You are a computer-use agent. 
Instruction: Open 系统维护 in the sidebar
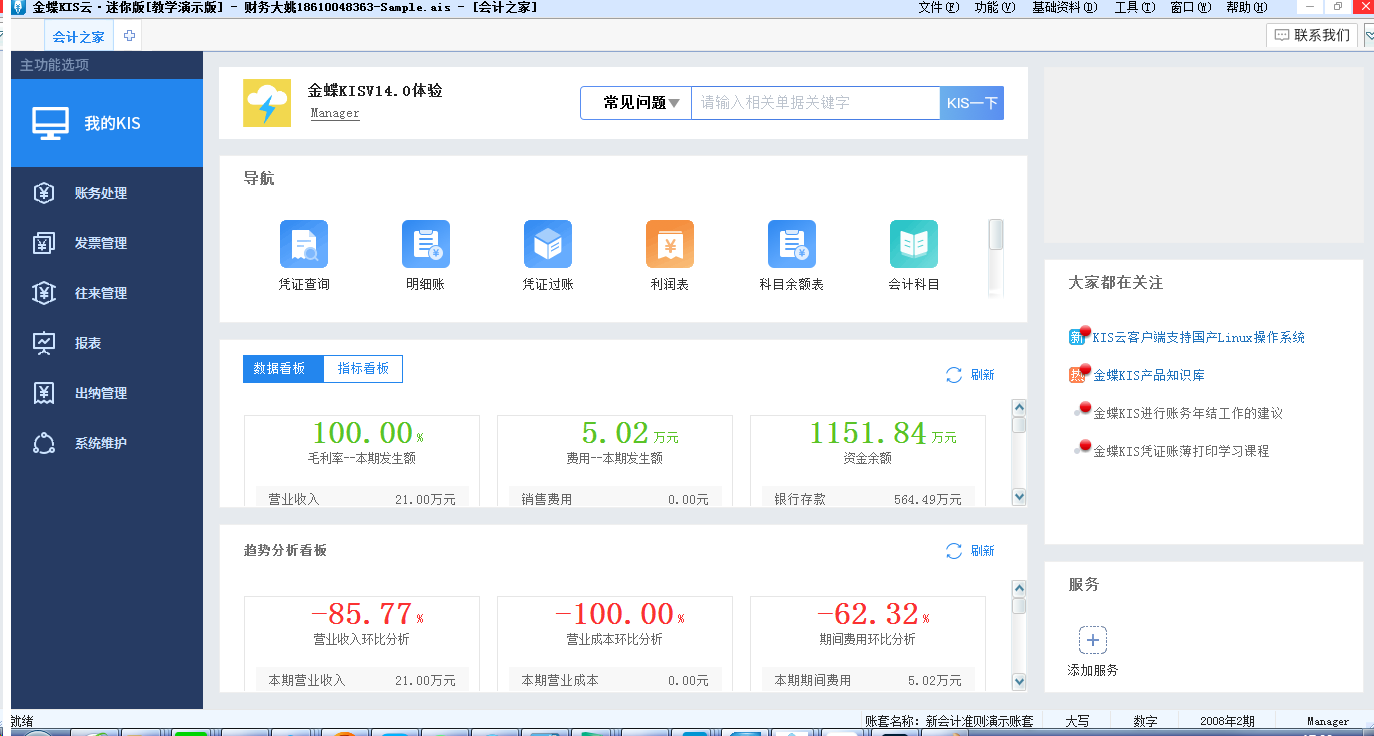point(100,443)
